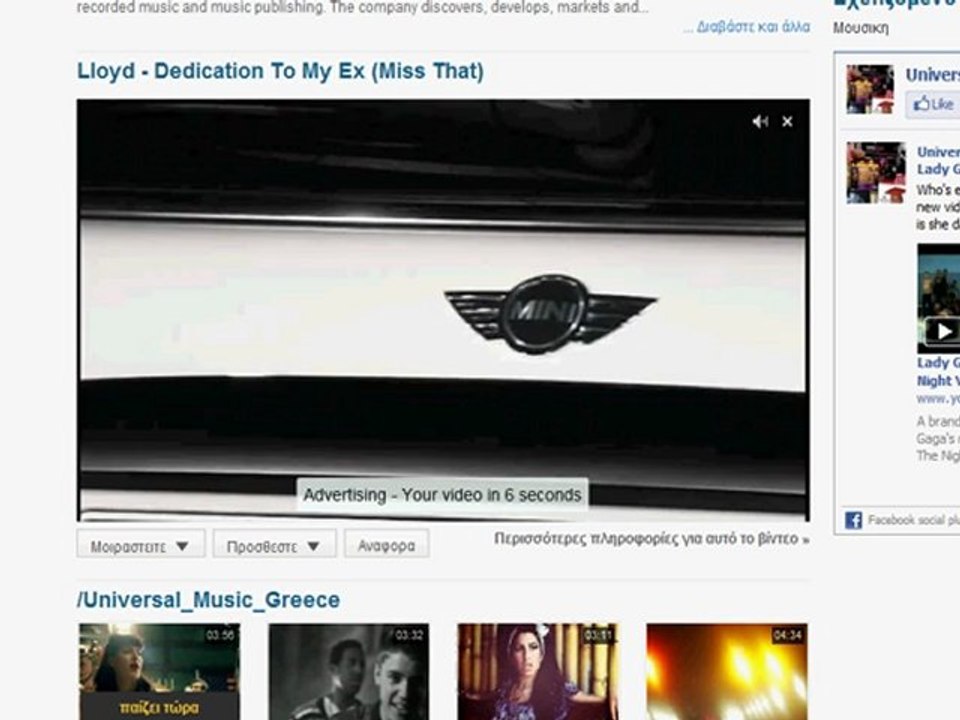The height and width of the screenshot is (720, 960).
Task: Click the Facebook logo icon in the social plugin footer
Action: [x=853, y=520]
